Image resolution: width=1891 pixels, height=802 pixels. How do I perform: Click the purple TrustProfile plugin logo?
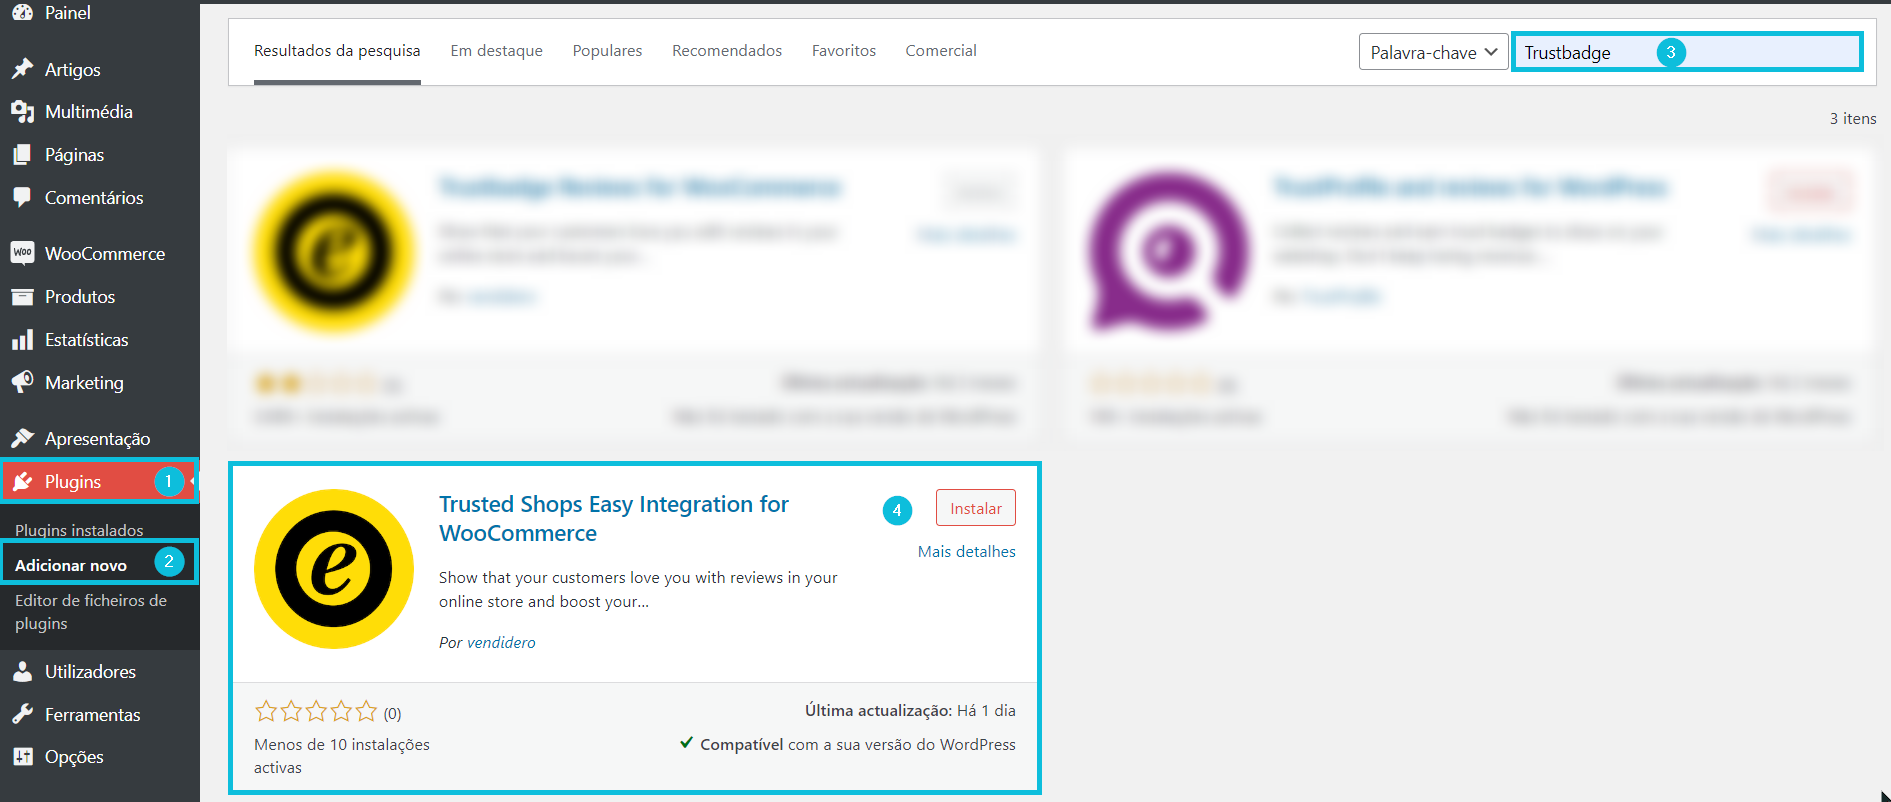tap(1169, 251)
